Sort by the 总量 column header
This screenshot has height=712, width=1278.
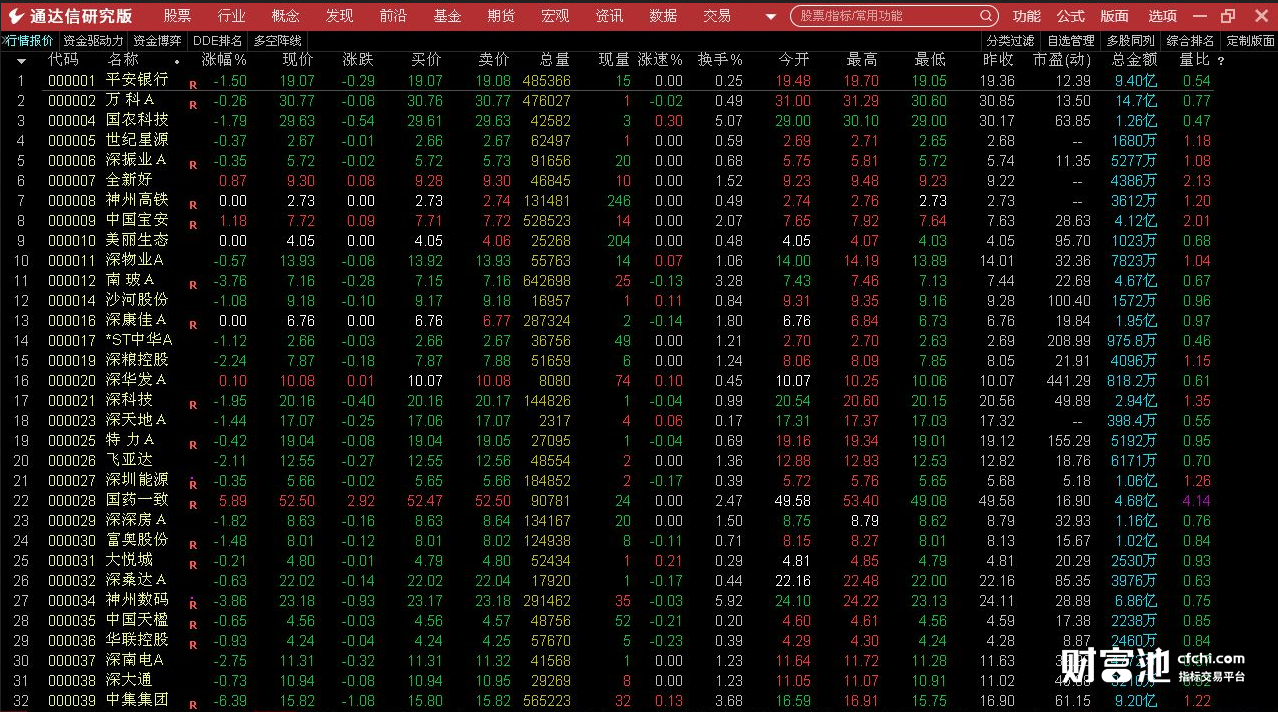click(x=554, y=60)
